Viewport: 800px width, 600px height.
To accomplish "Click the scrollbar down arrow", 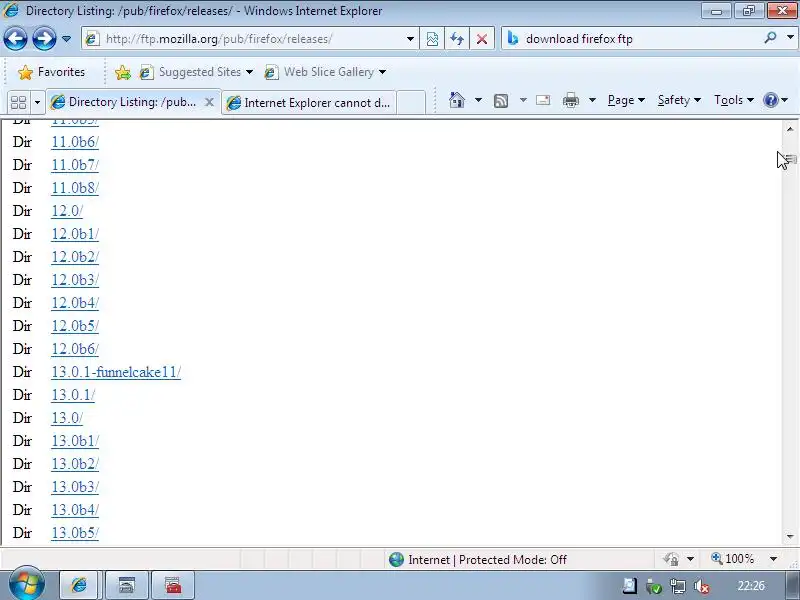I will (790, 536).
